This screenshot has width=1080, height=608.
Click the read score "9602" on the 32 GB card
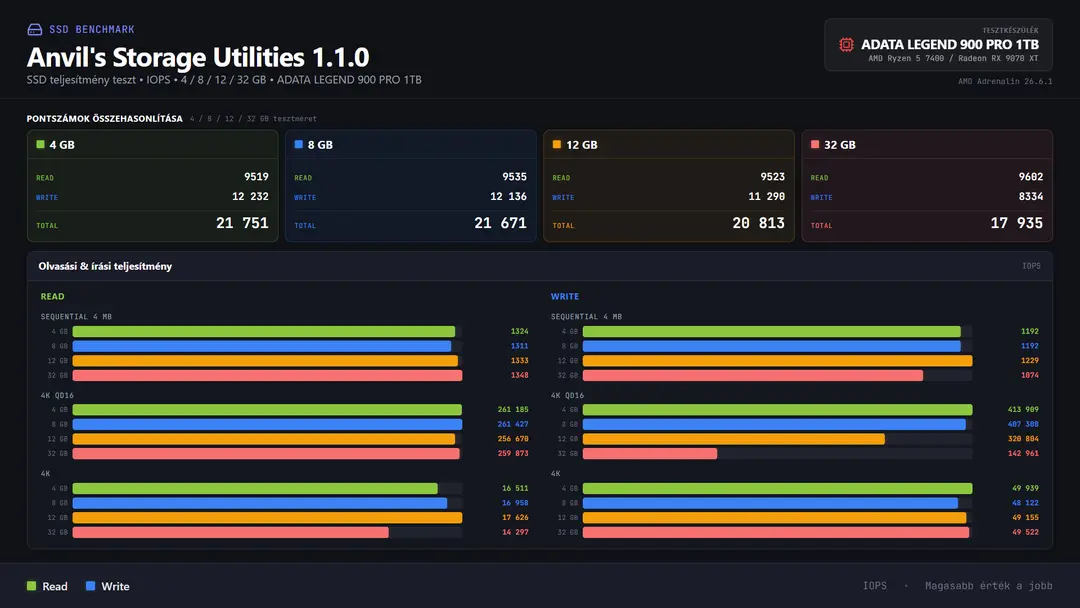point(1031,177)
